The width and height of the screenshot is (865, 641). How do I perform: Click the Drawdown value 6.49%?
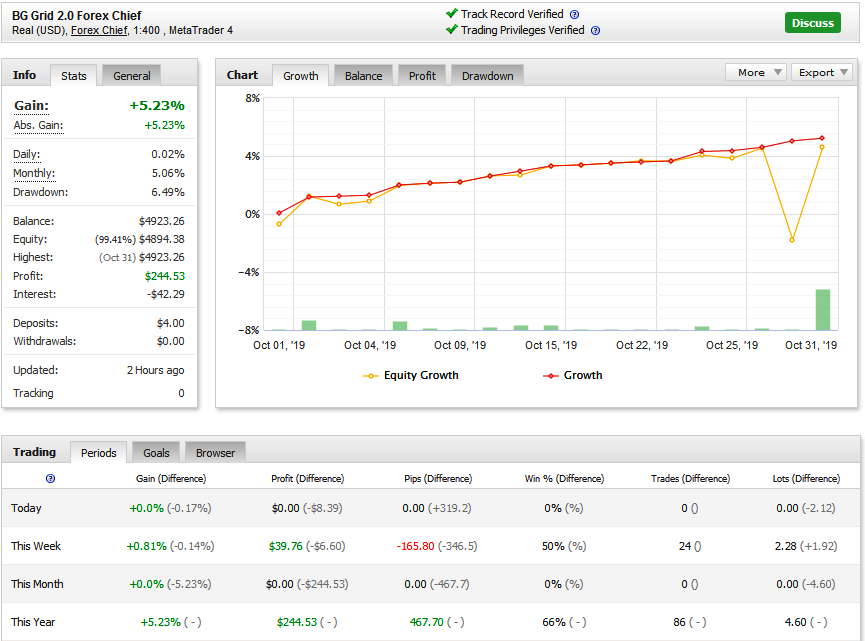pyautogui.click(x=168, y=193)
